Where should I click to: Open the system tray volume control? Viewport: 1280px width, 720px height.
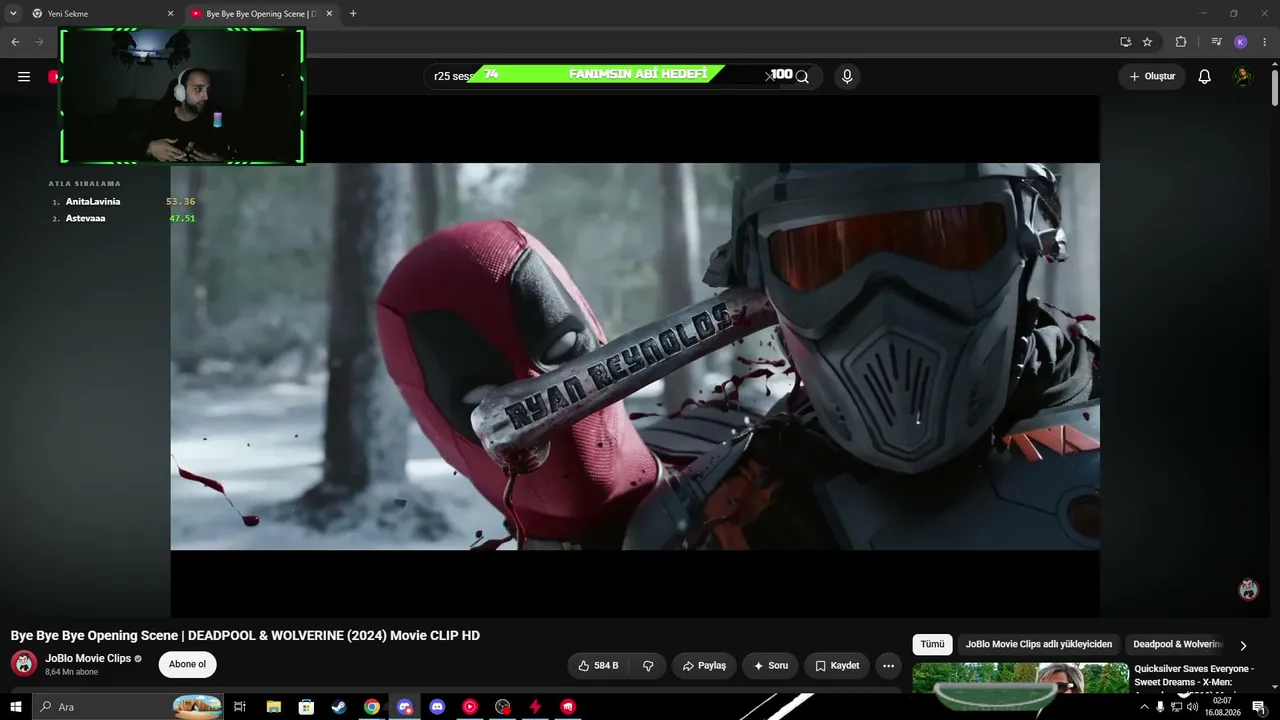pos(1193,707)
